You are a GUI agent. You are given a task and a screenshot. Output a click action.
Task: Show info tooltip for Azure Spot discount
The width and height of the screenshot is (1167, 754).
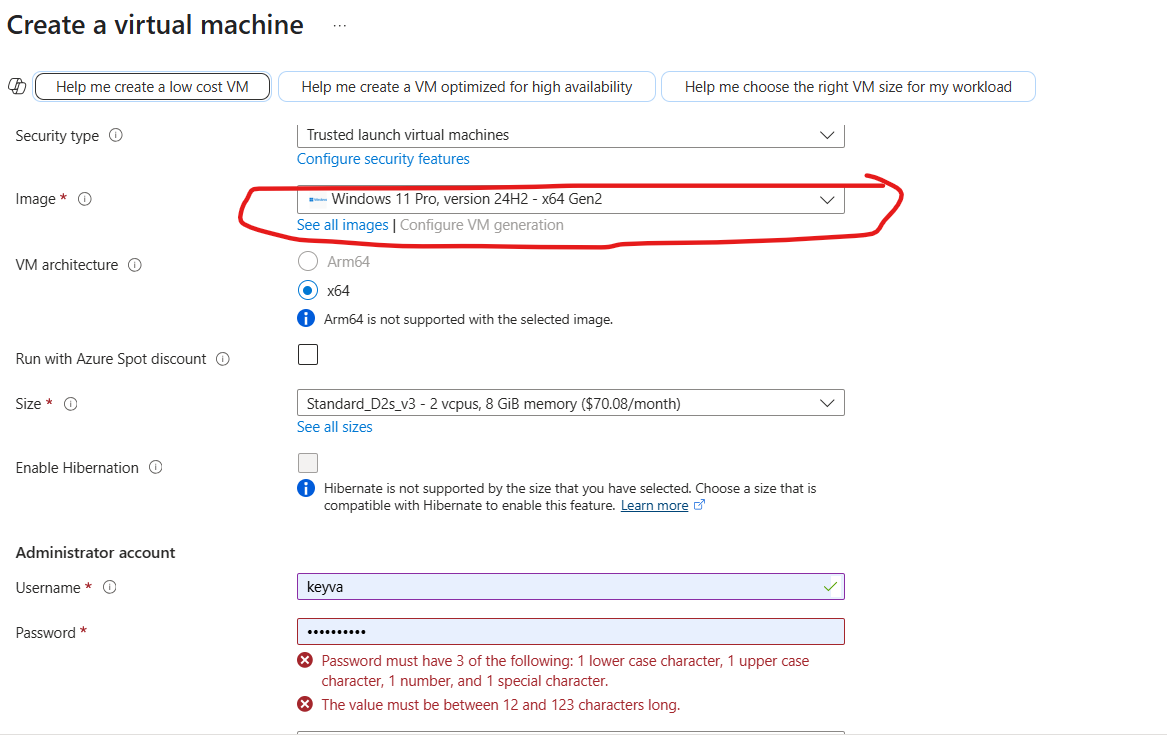[223, 359]
